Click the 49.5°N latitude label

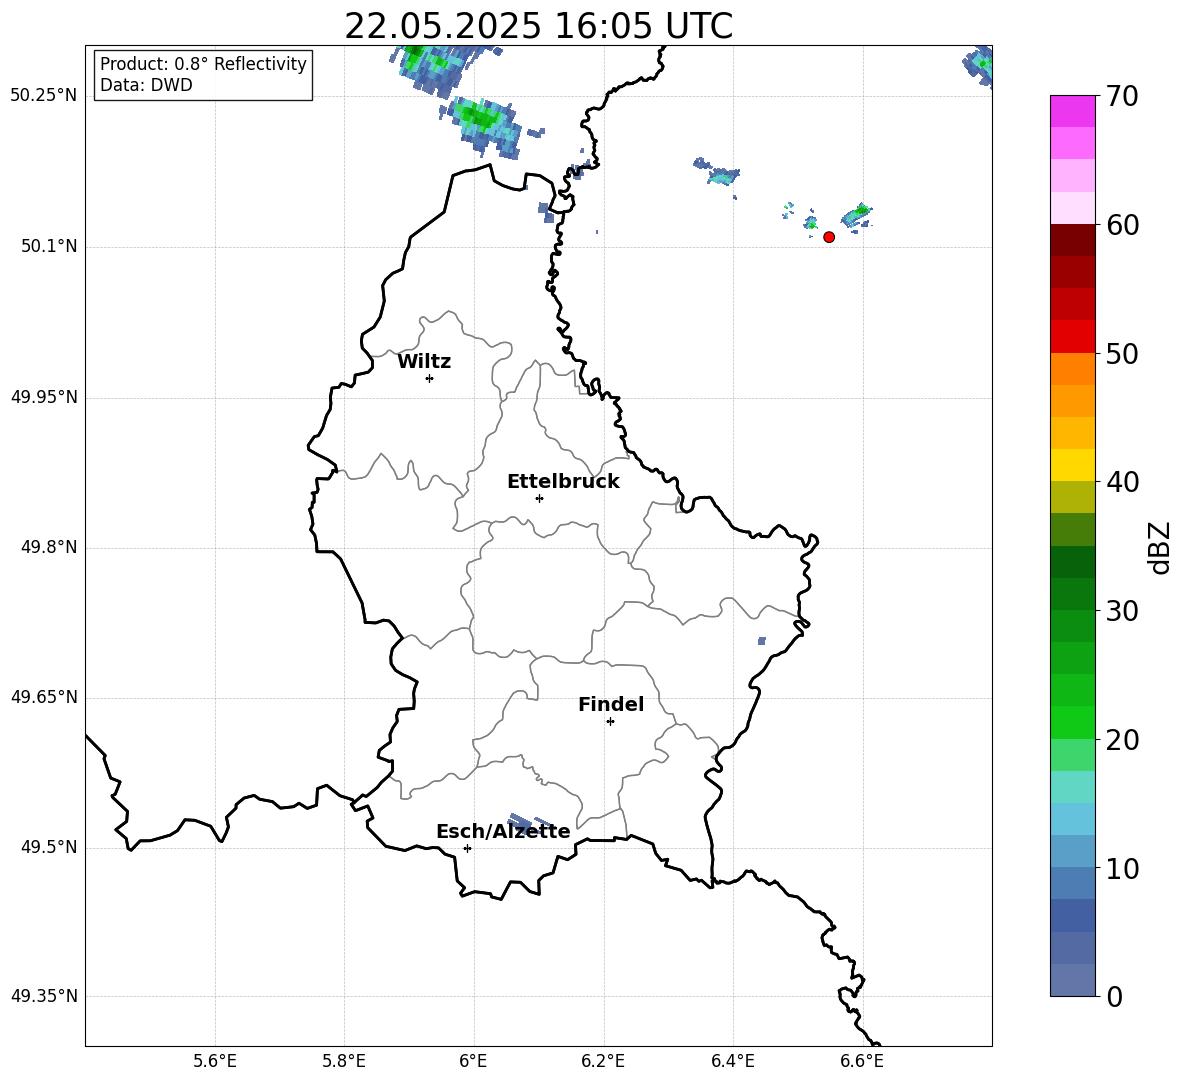(49, 847)
